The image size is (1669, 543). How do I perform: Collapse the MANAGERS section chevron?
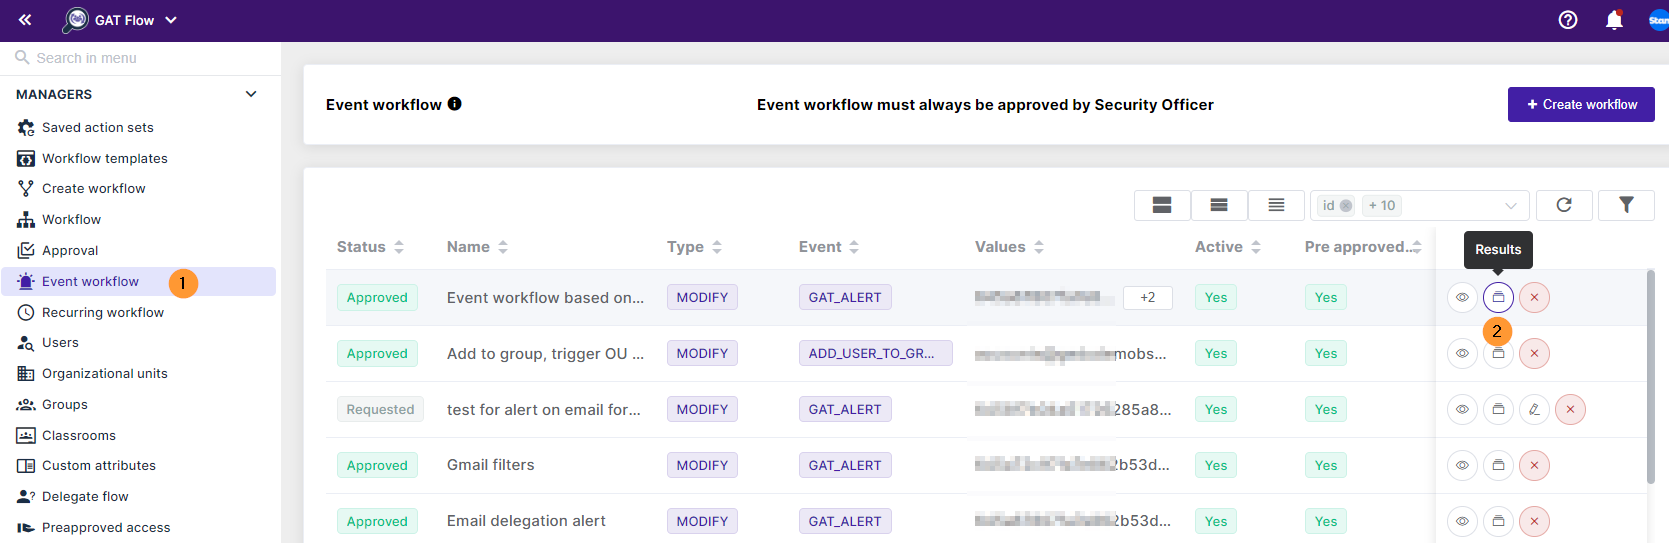(251, 94)
